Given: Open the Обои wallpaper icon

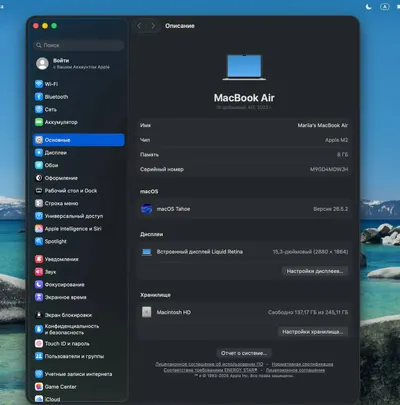Looking at the screenshot, I should point(39,165).
